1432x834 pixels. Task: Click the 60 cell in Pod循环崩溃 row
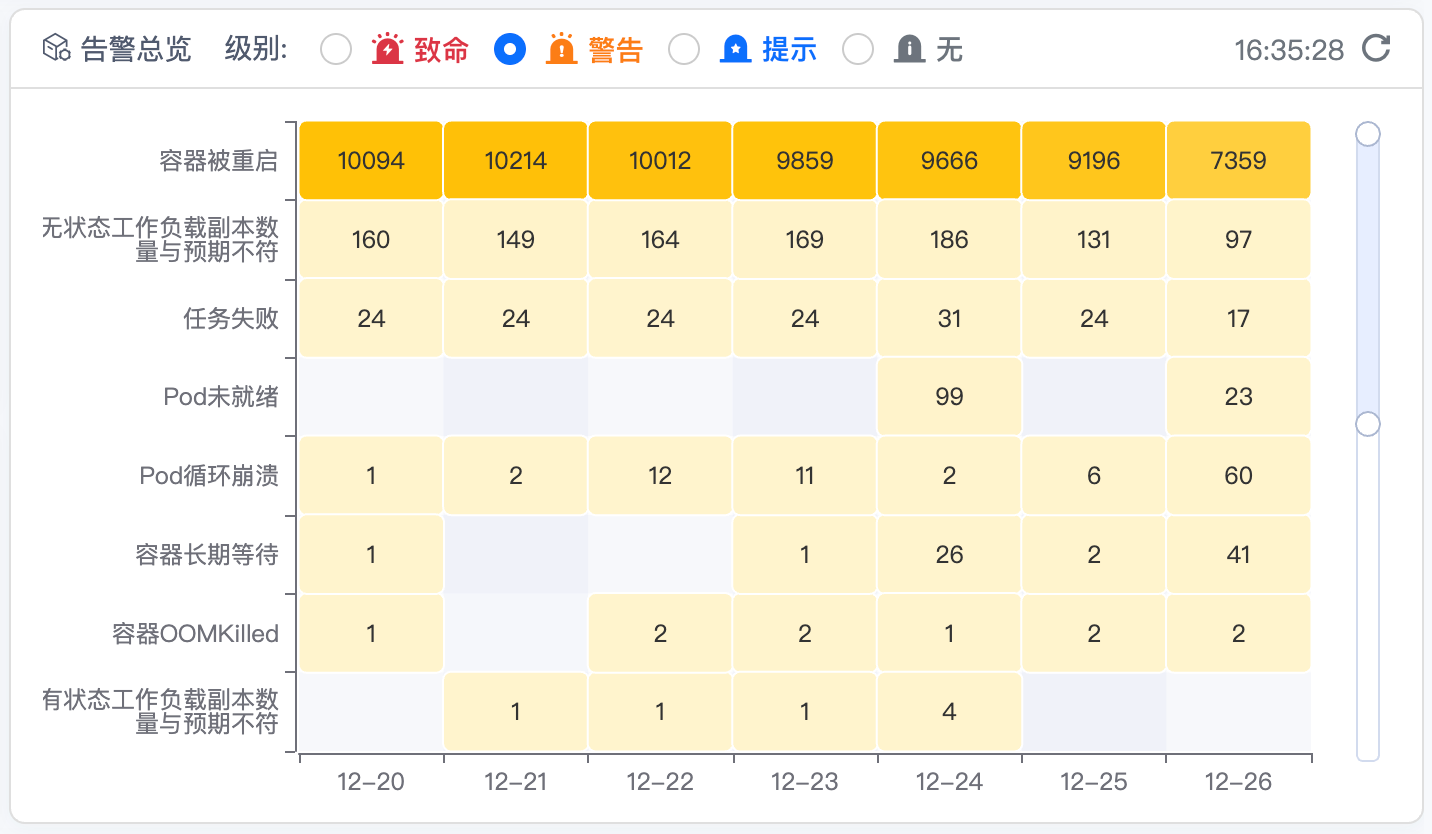pos(1238,476)
